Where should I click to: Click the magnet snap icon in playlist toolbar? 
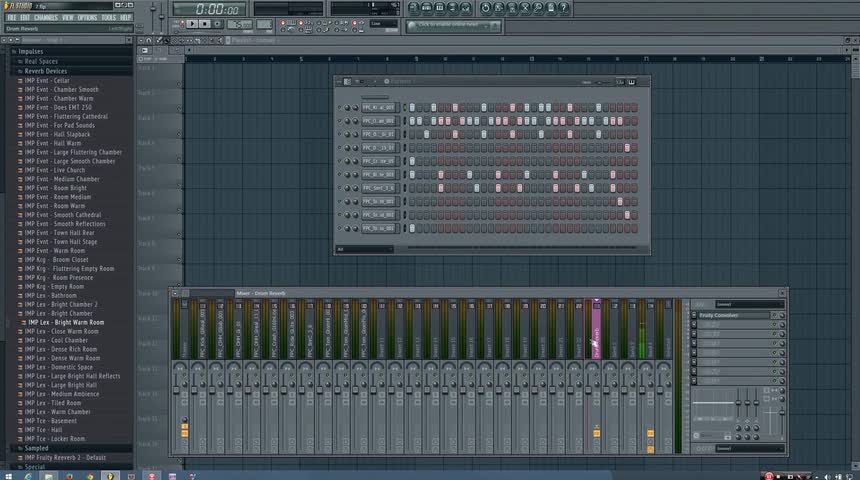tap(149, 40)
